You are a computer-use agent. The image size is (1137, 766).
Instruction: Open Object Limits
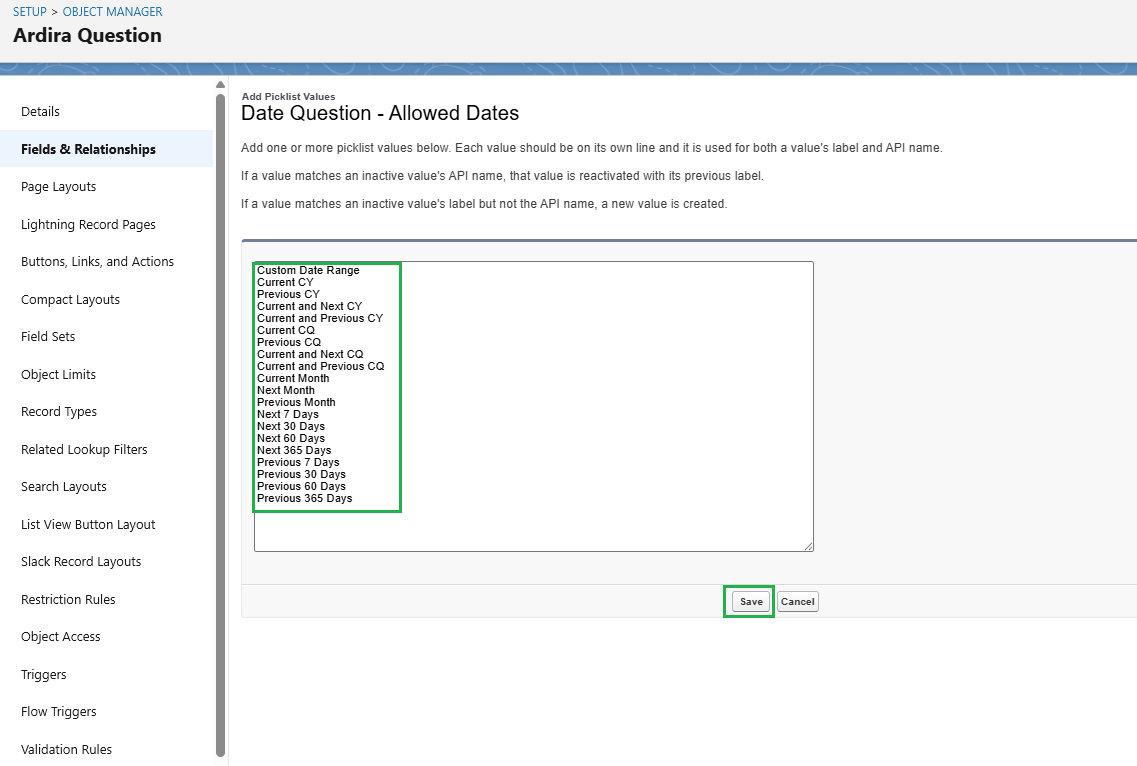tap(56, 374)
